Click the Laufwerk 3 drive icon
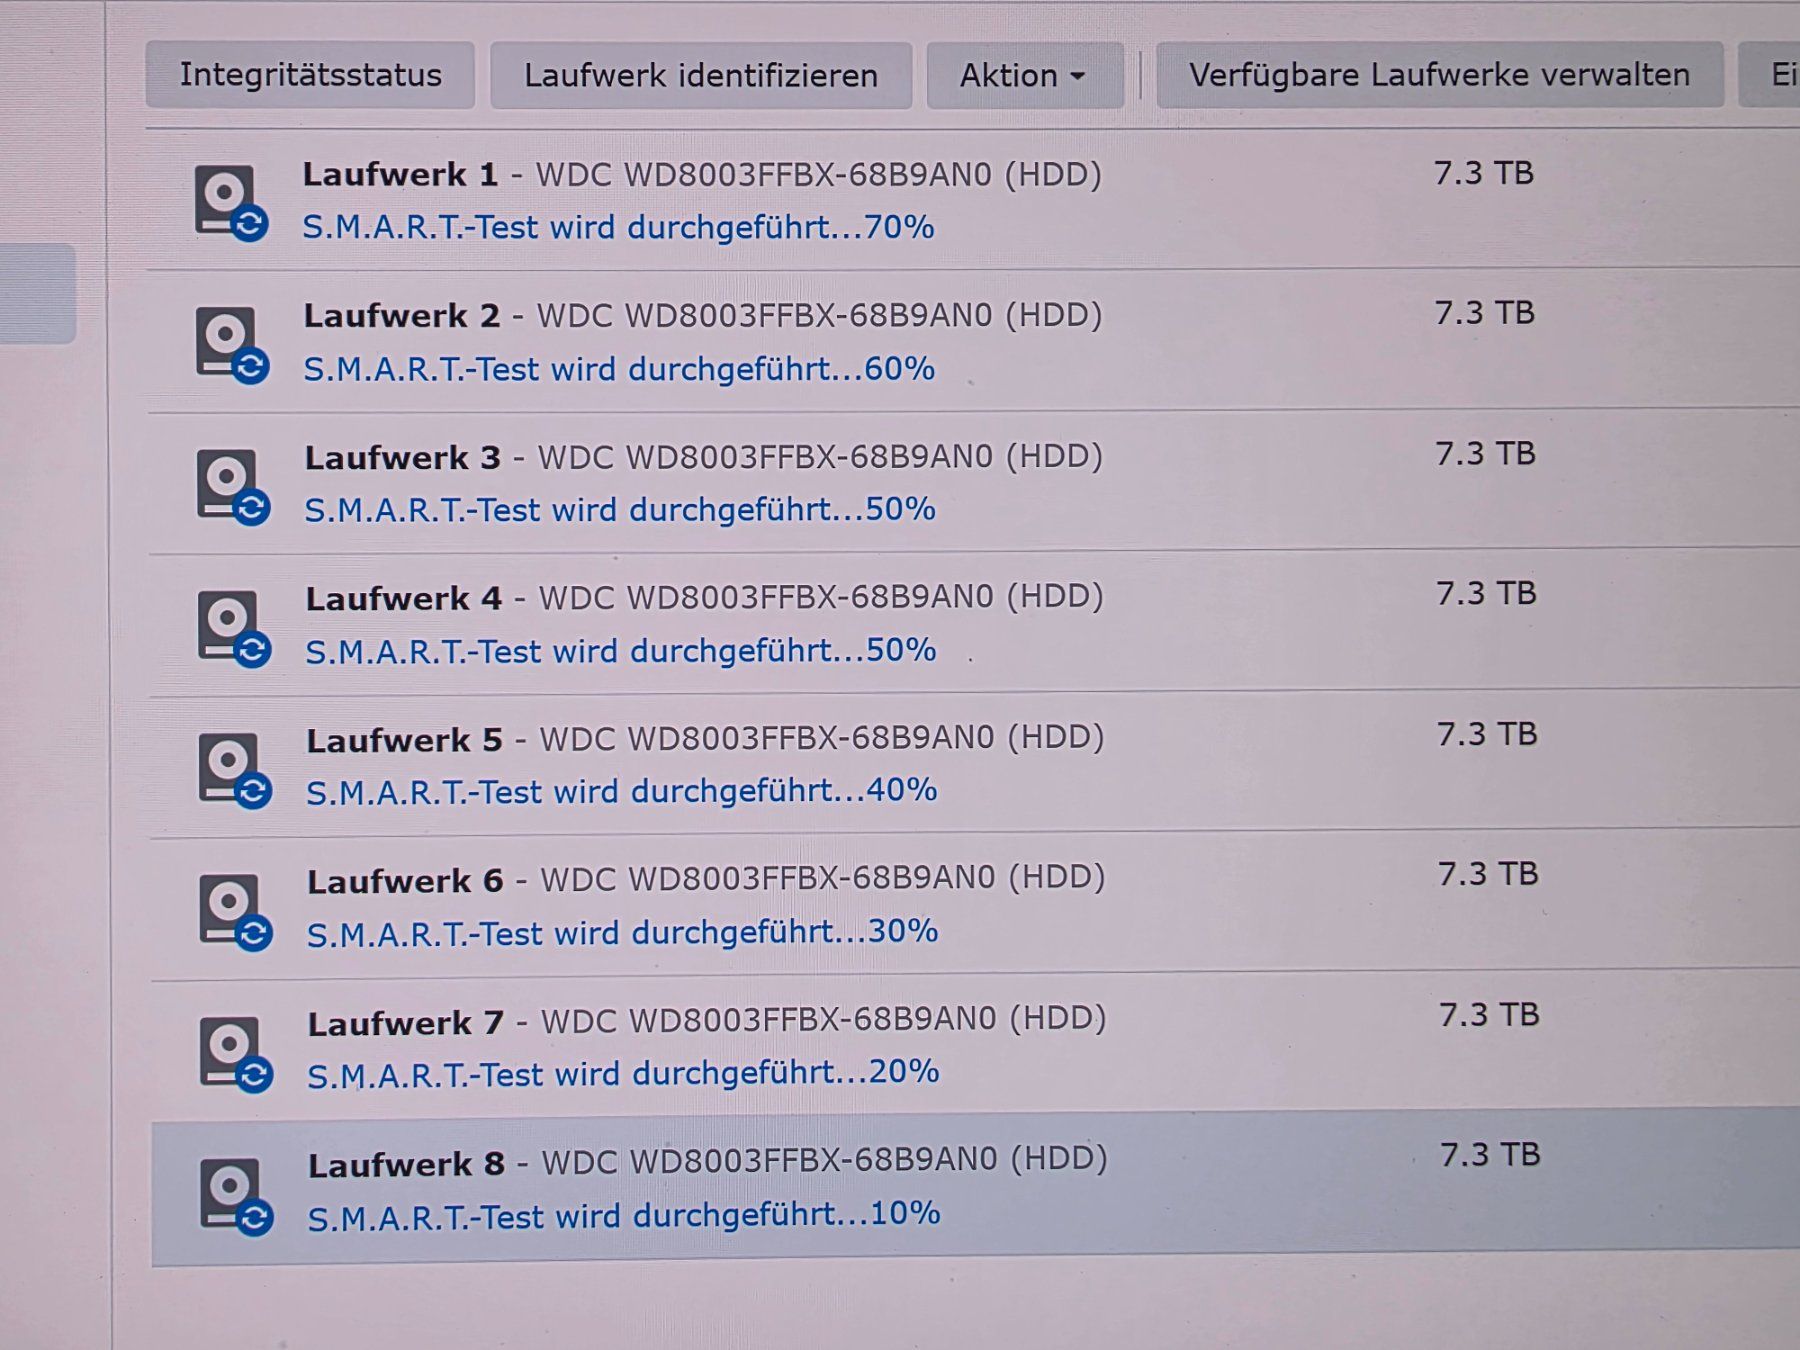This screenshot has height=1350, width=1800. 233,486
